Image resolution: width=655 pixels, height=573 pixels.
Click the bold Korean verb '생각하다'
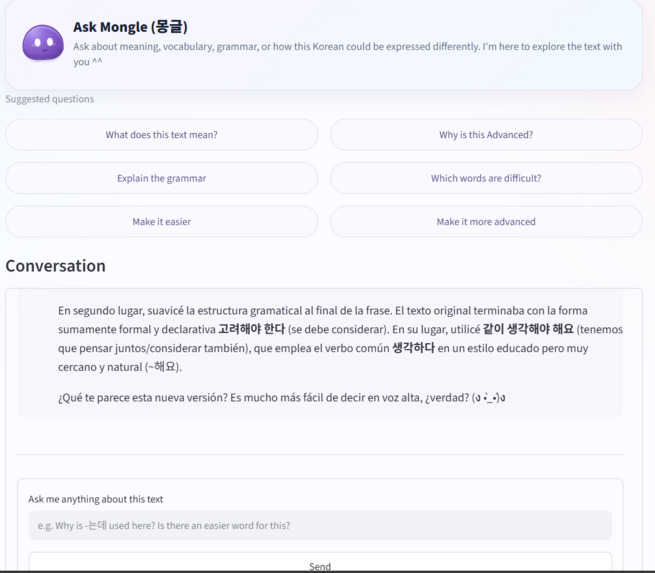coord(414,348)
